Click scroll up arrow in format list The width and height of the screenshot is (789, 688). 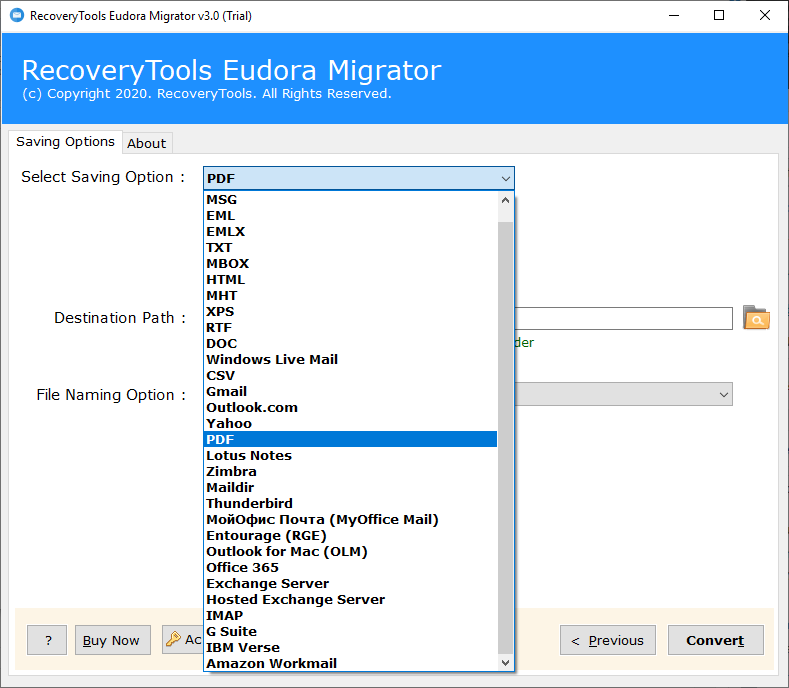tap(506, 200)
